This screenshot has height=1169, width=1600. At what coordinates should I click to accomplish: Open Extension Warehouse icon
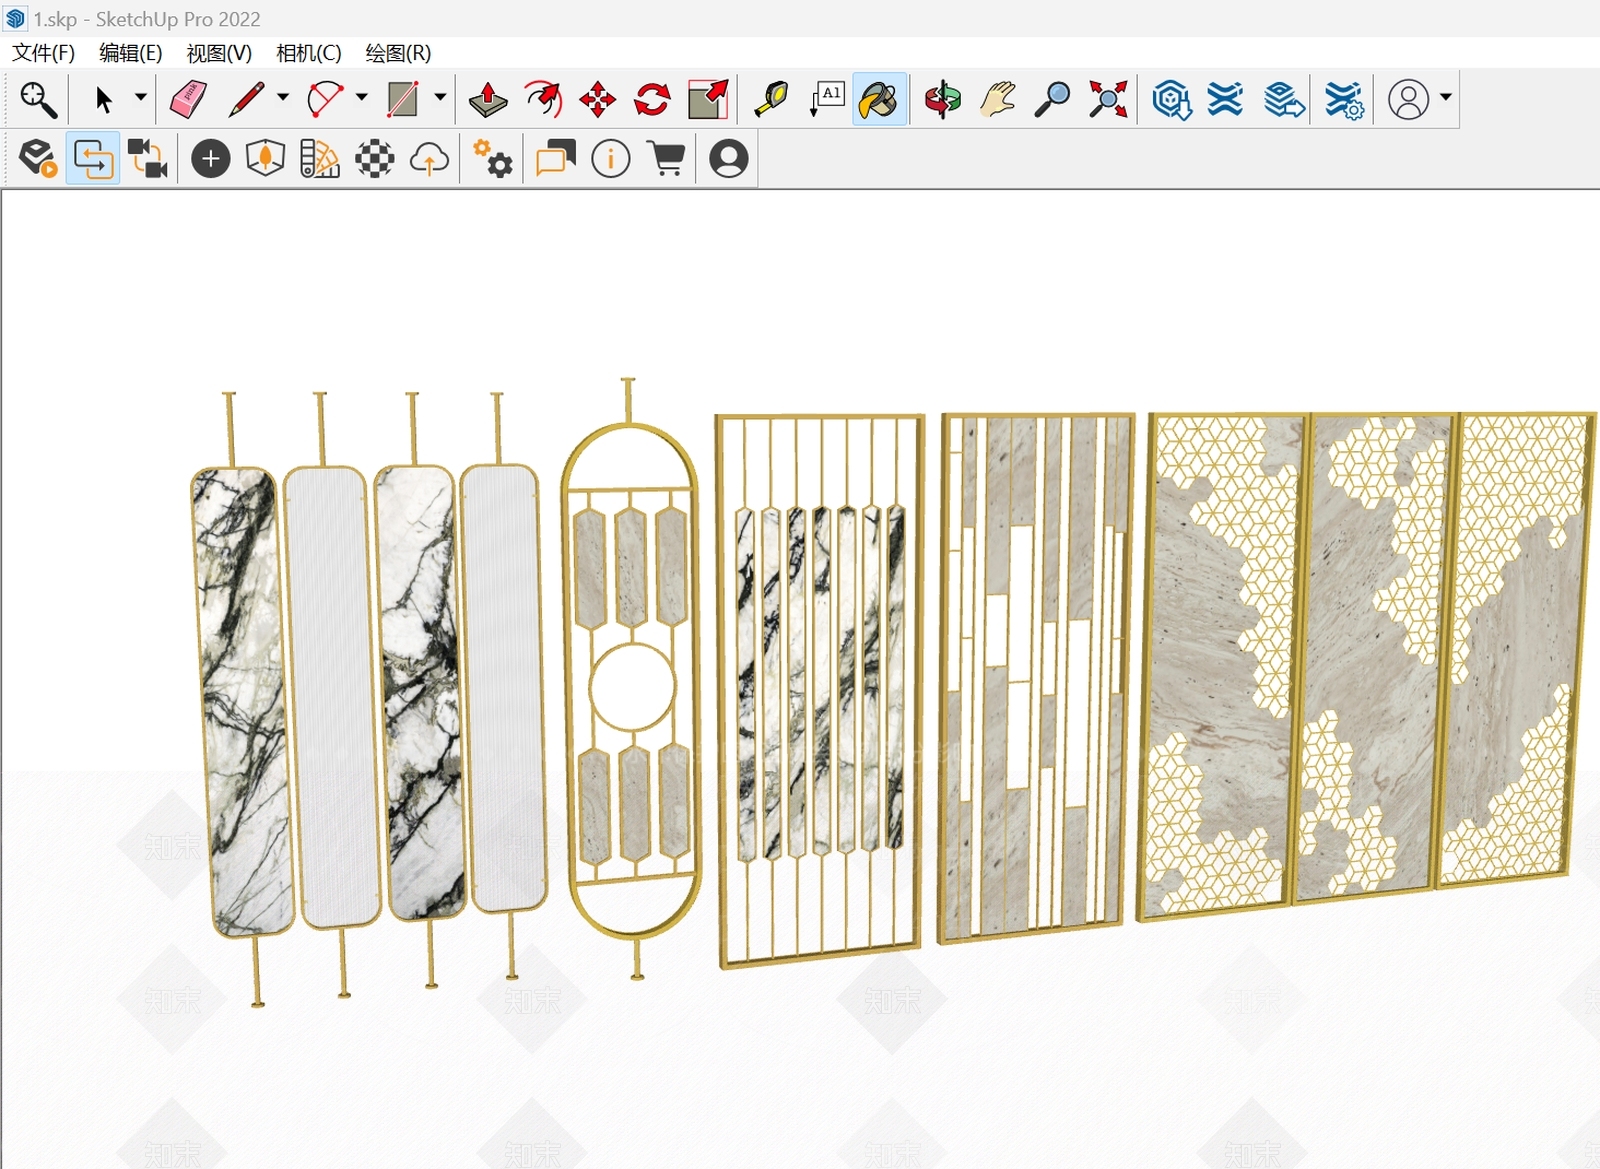tap(1225, 99)
